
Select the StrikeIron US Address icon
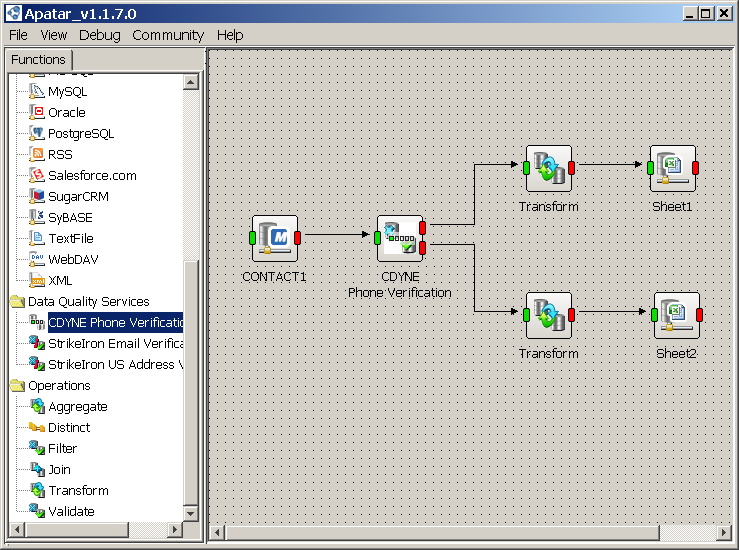[37, 364]
